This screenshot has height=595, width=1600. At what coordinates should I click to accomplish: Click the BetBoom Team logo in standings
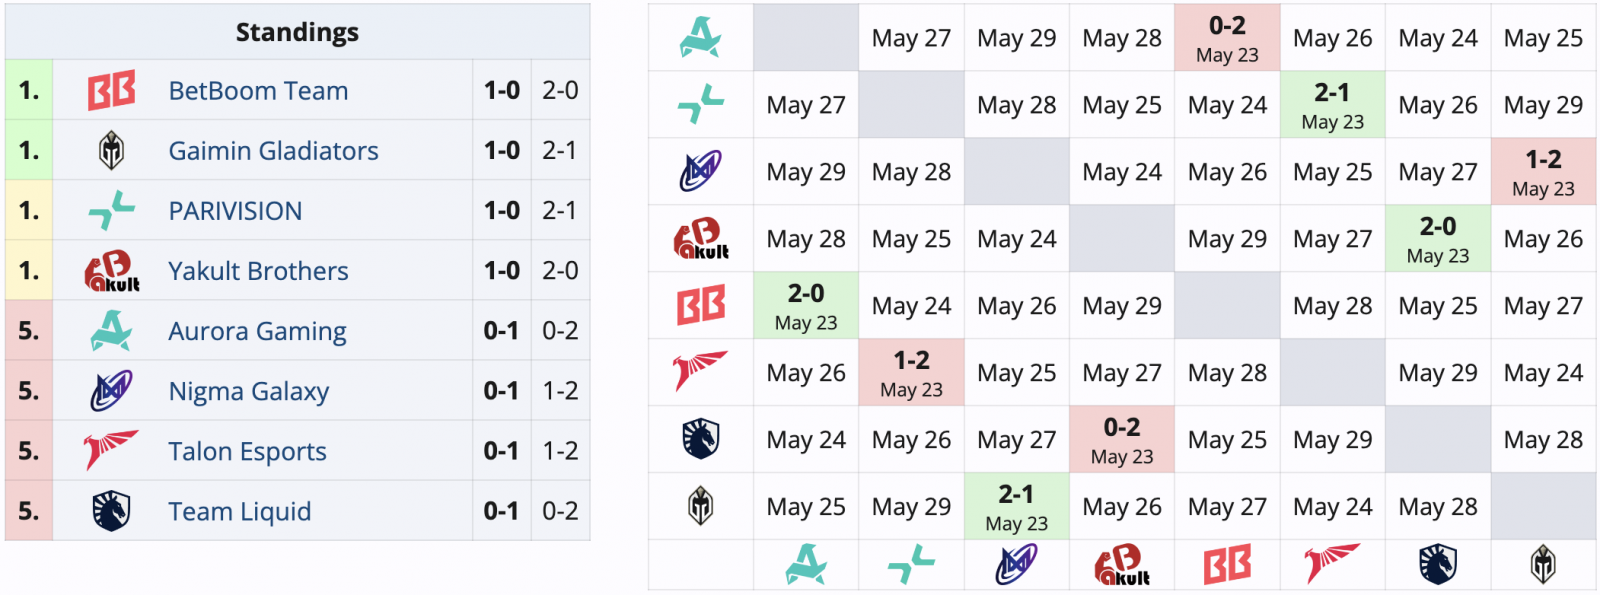click(x=111, y=90)
